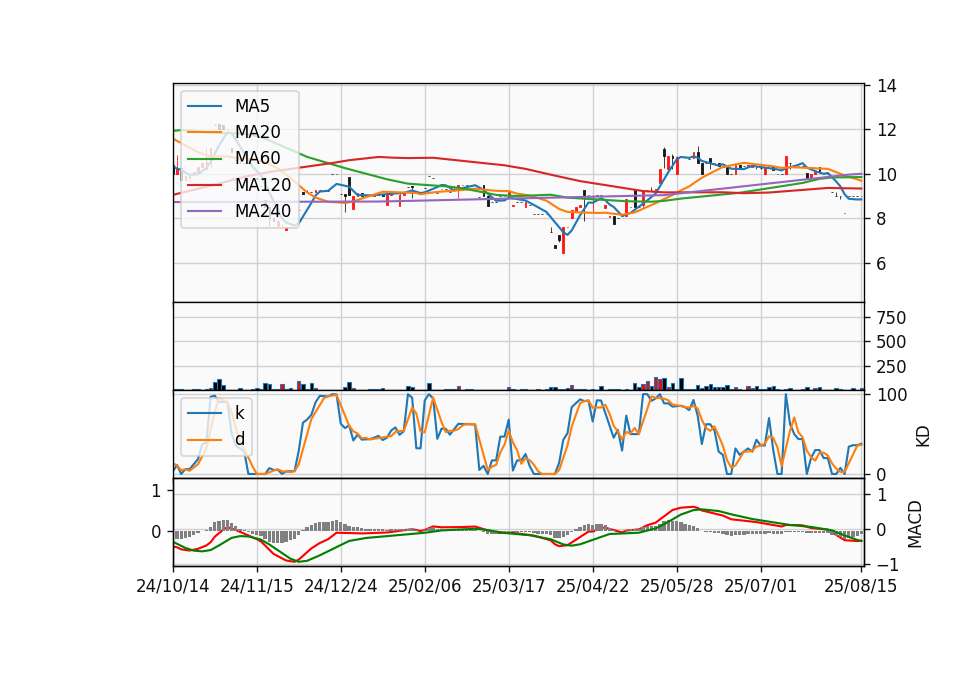This screenshot has width=960, height=690.
Task: Click the KD axis value 100
Action: (x=891, y=395)
